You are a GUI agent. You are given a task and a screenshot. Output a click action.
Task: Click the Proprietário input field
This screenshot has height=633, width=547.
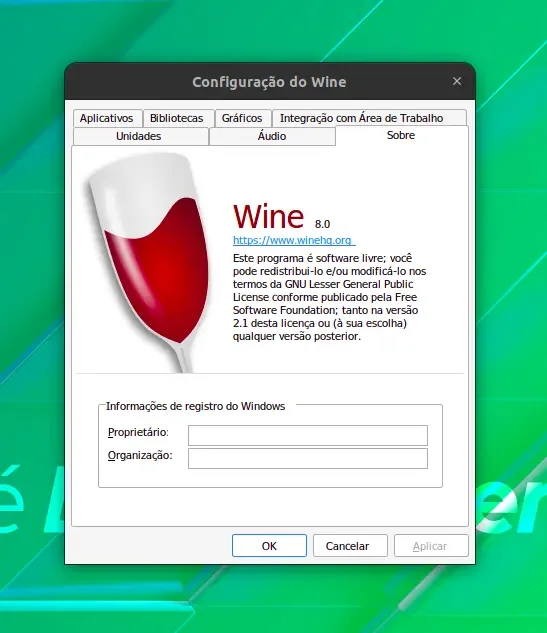pyautogui.click(x=308, y=435)
